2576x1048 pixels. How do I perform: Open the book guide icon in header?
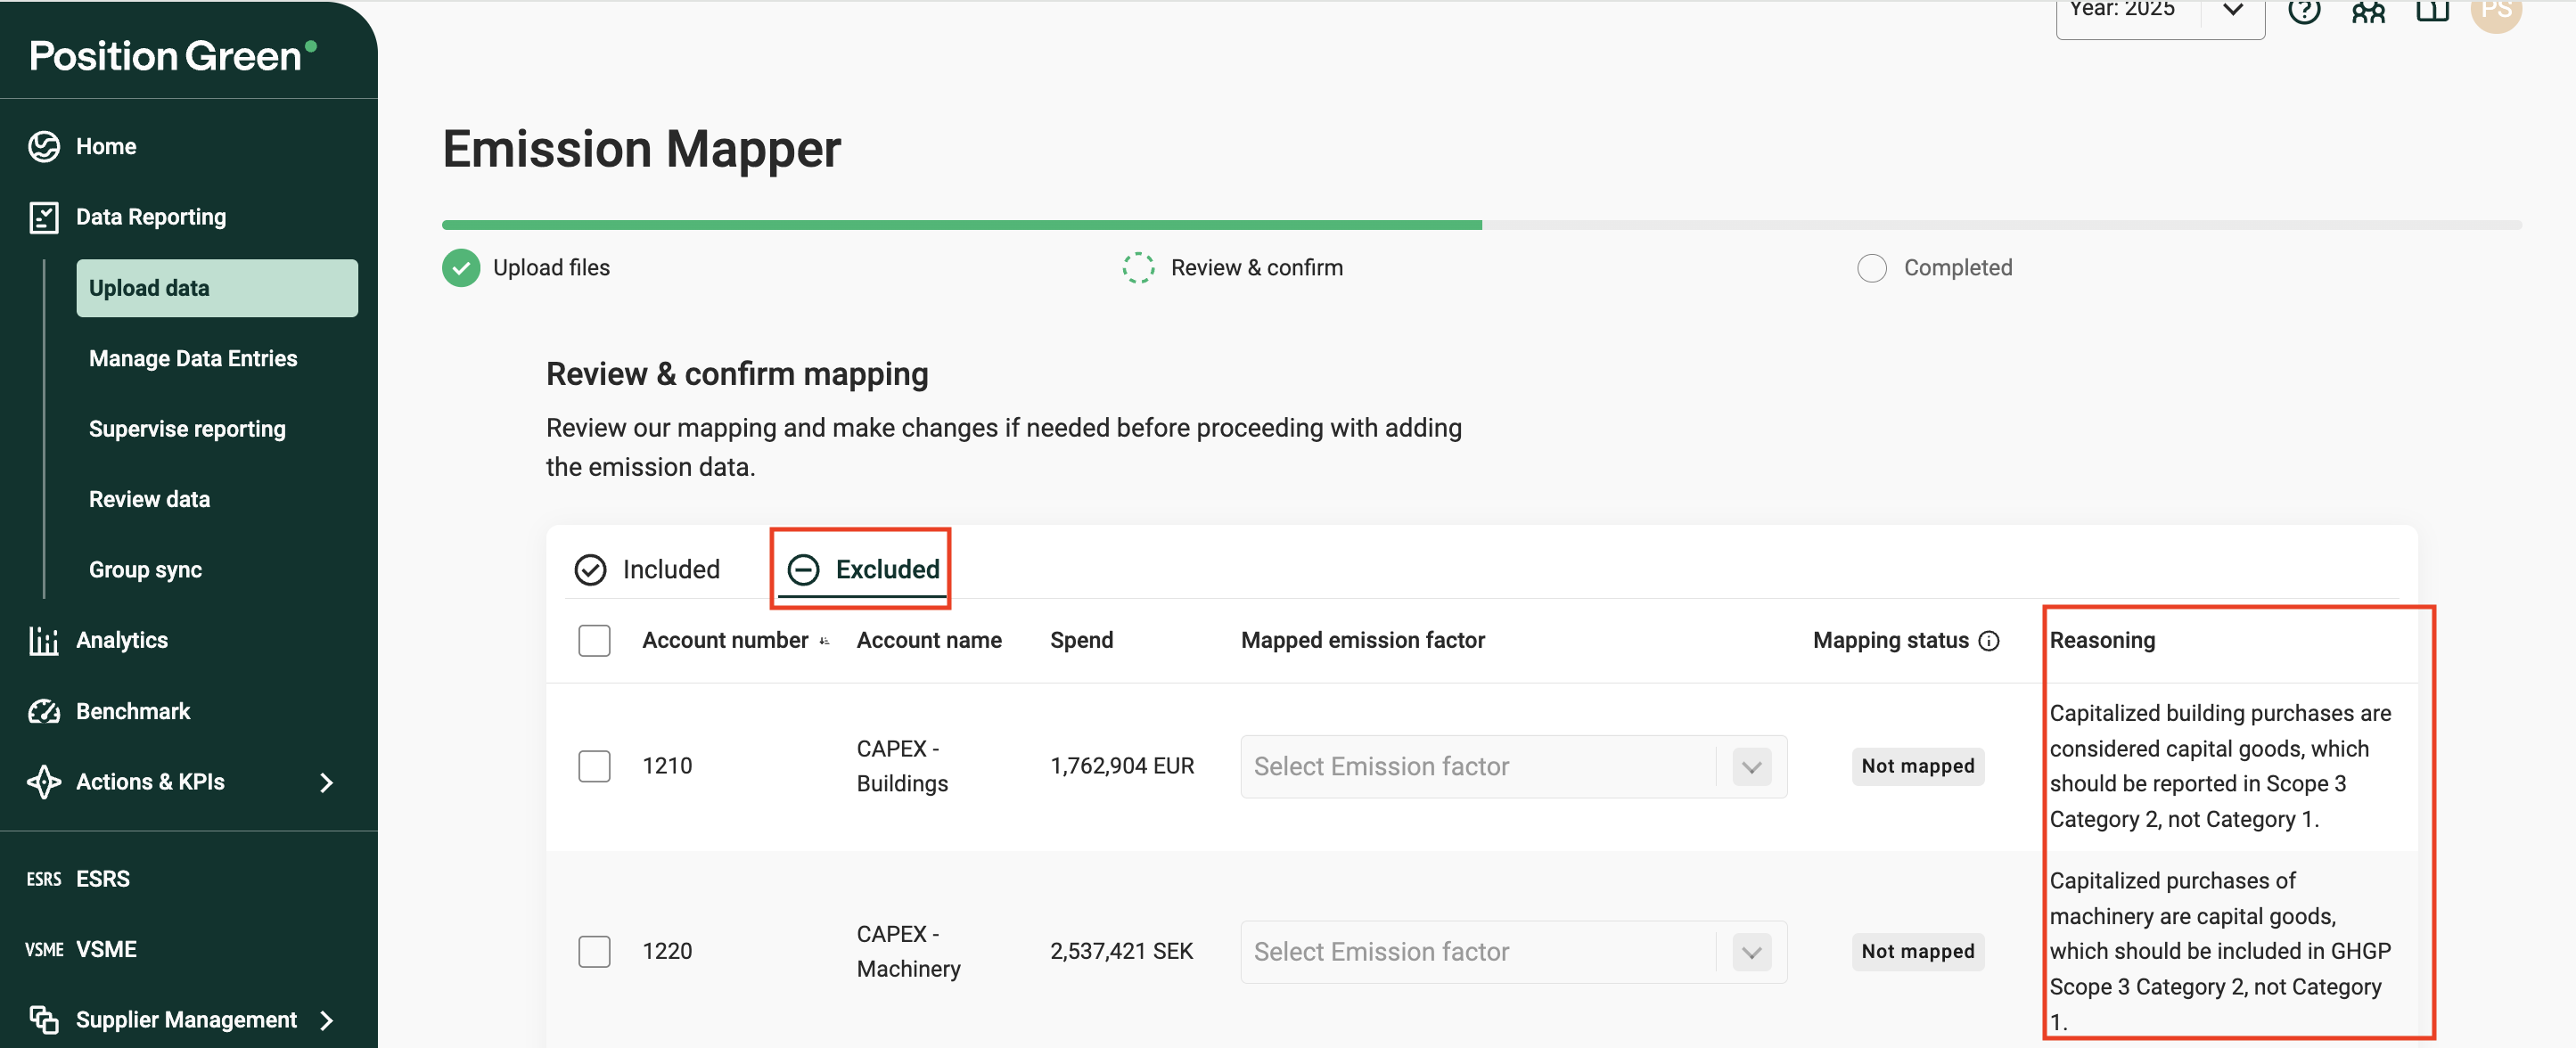2432,10
